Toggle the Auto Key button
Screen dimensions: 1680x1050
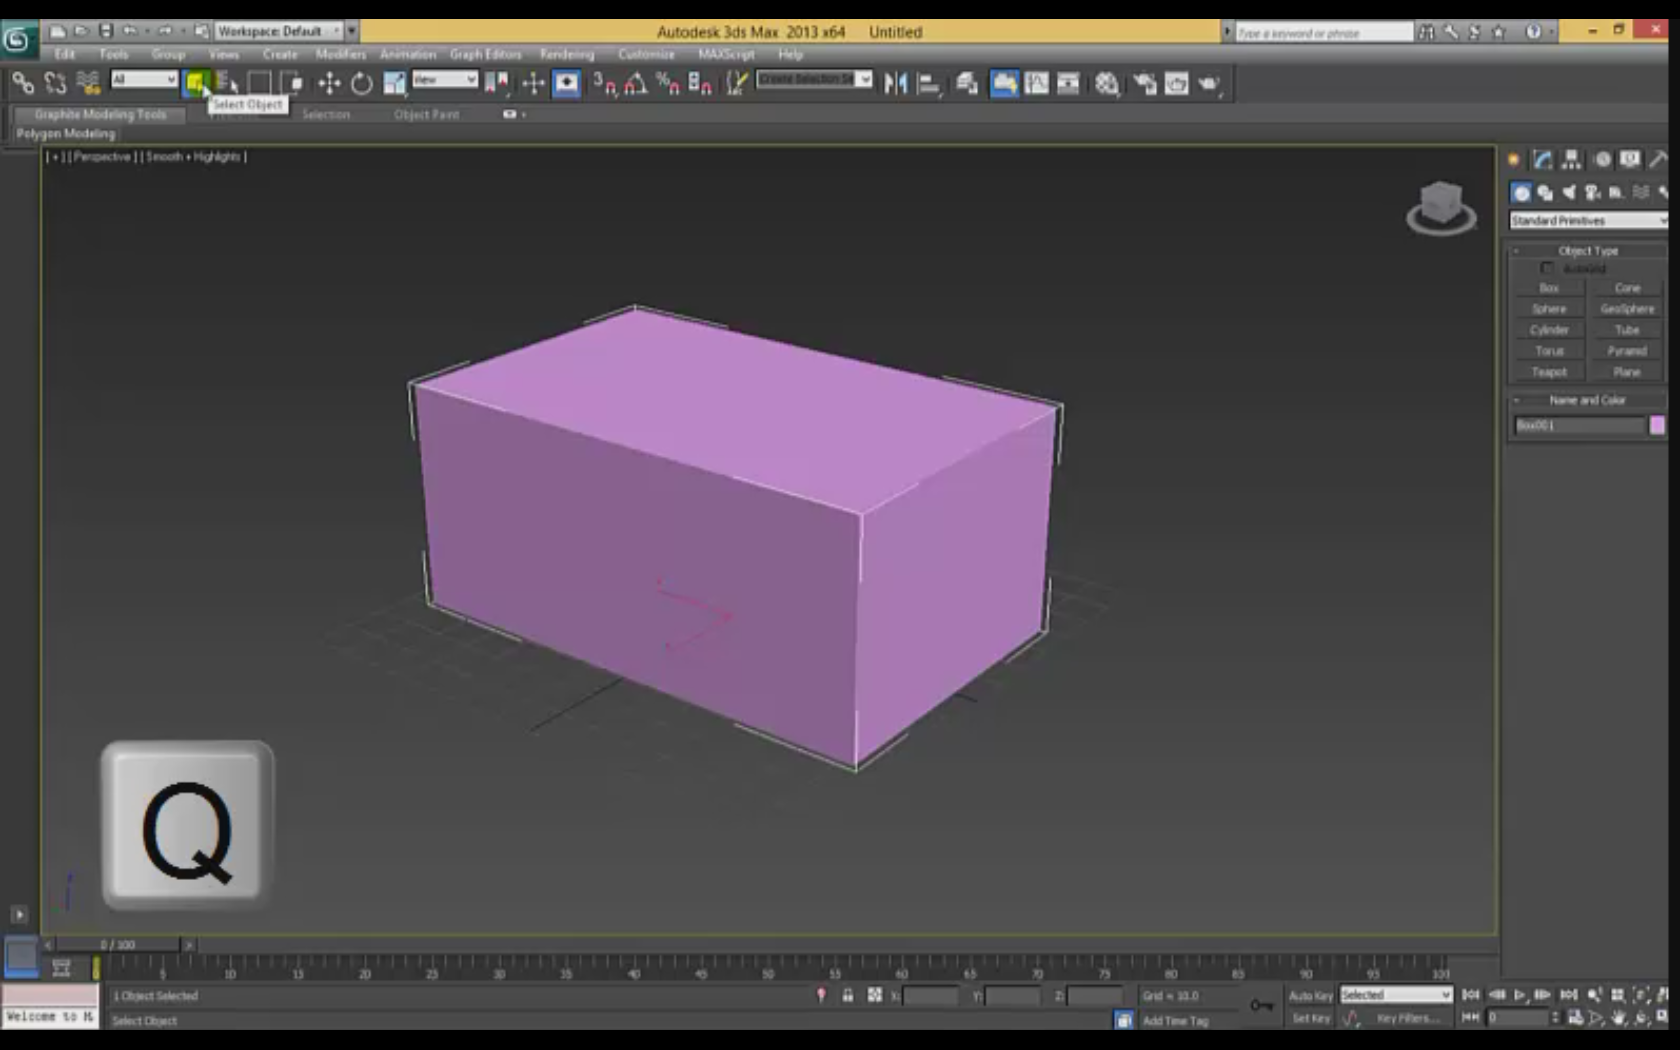pos(1310,995)
